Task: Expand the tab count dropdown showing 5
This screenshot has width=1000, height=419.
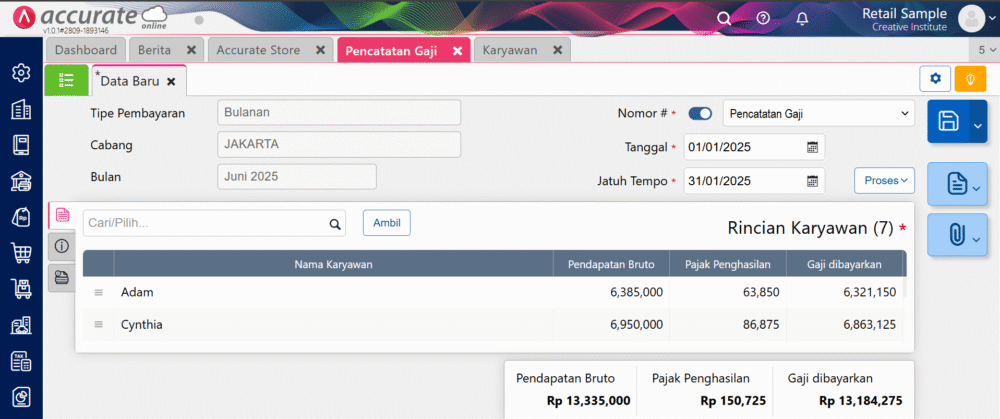Action: pos(985,50)
